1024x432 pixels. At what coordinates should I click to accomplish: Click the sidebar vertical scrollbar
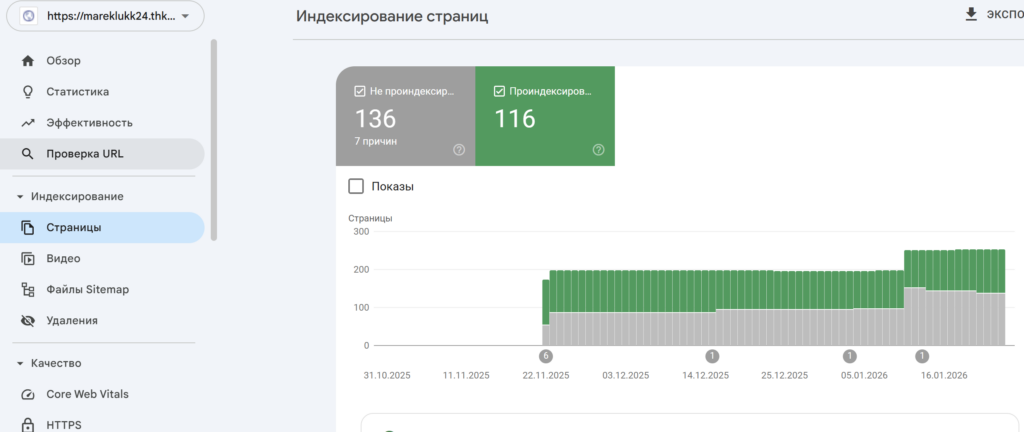tap(213, 140)
